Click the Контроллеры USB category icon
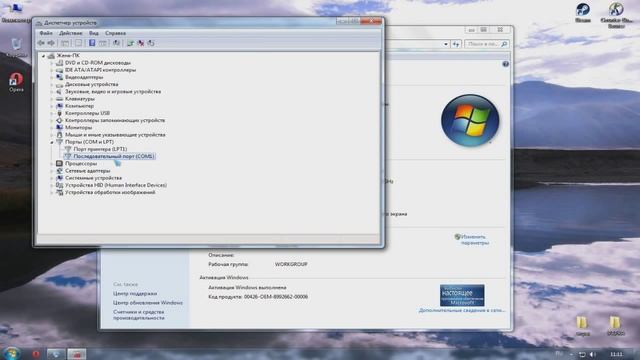Image resolution: width=640 pixels, height=360 pixels. pos(60,113)
